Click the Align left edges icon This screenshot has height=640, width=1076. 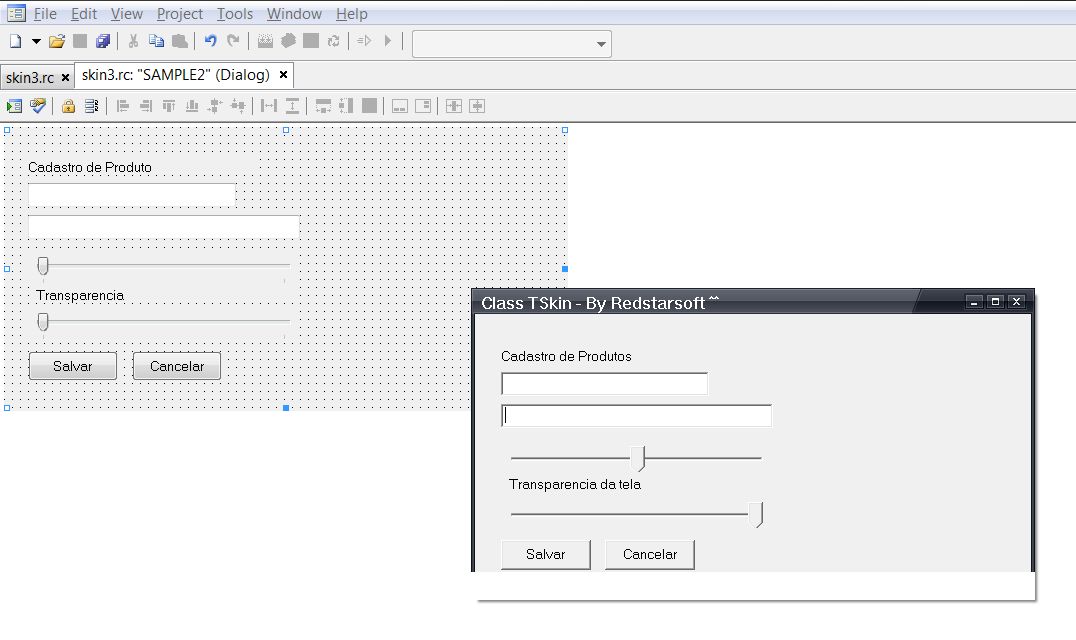tap(123, 106)
